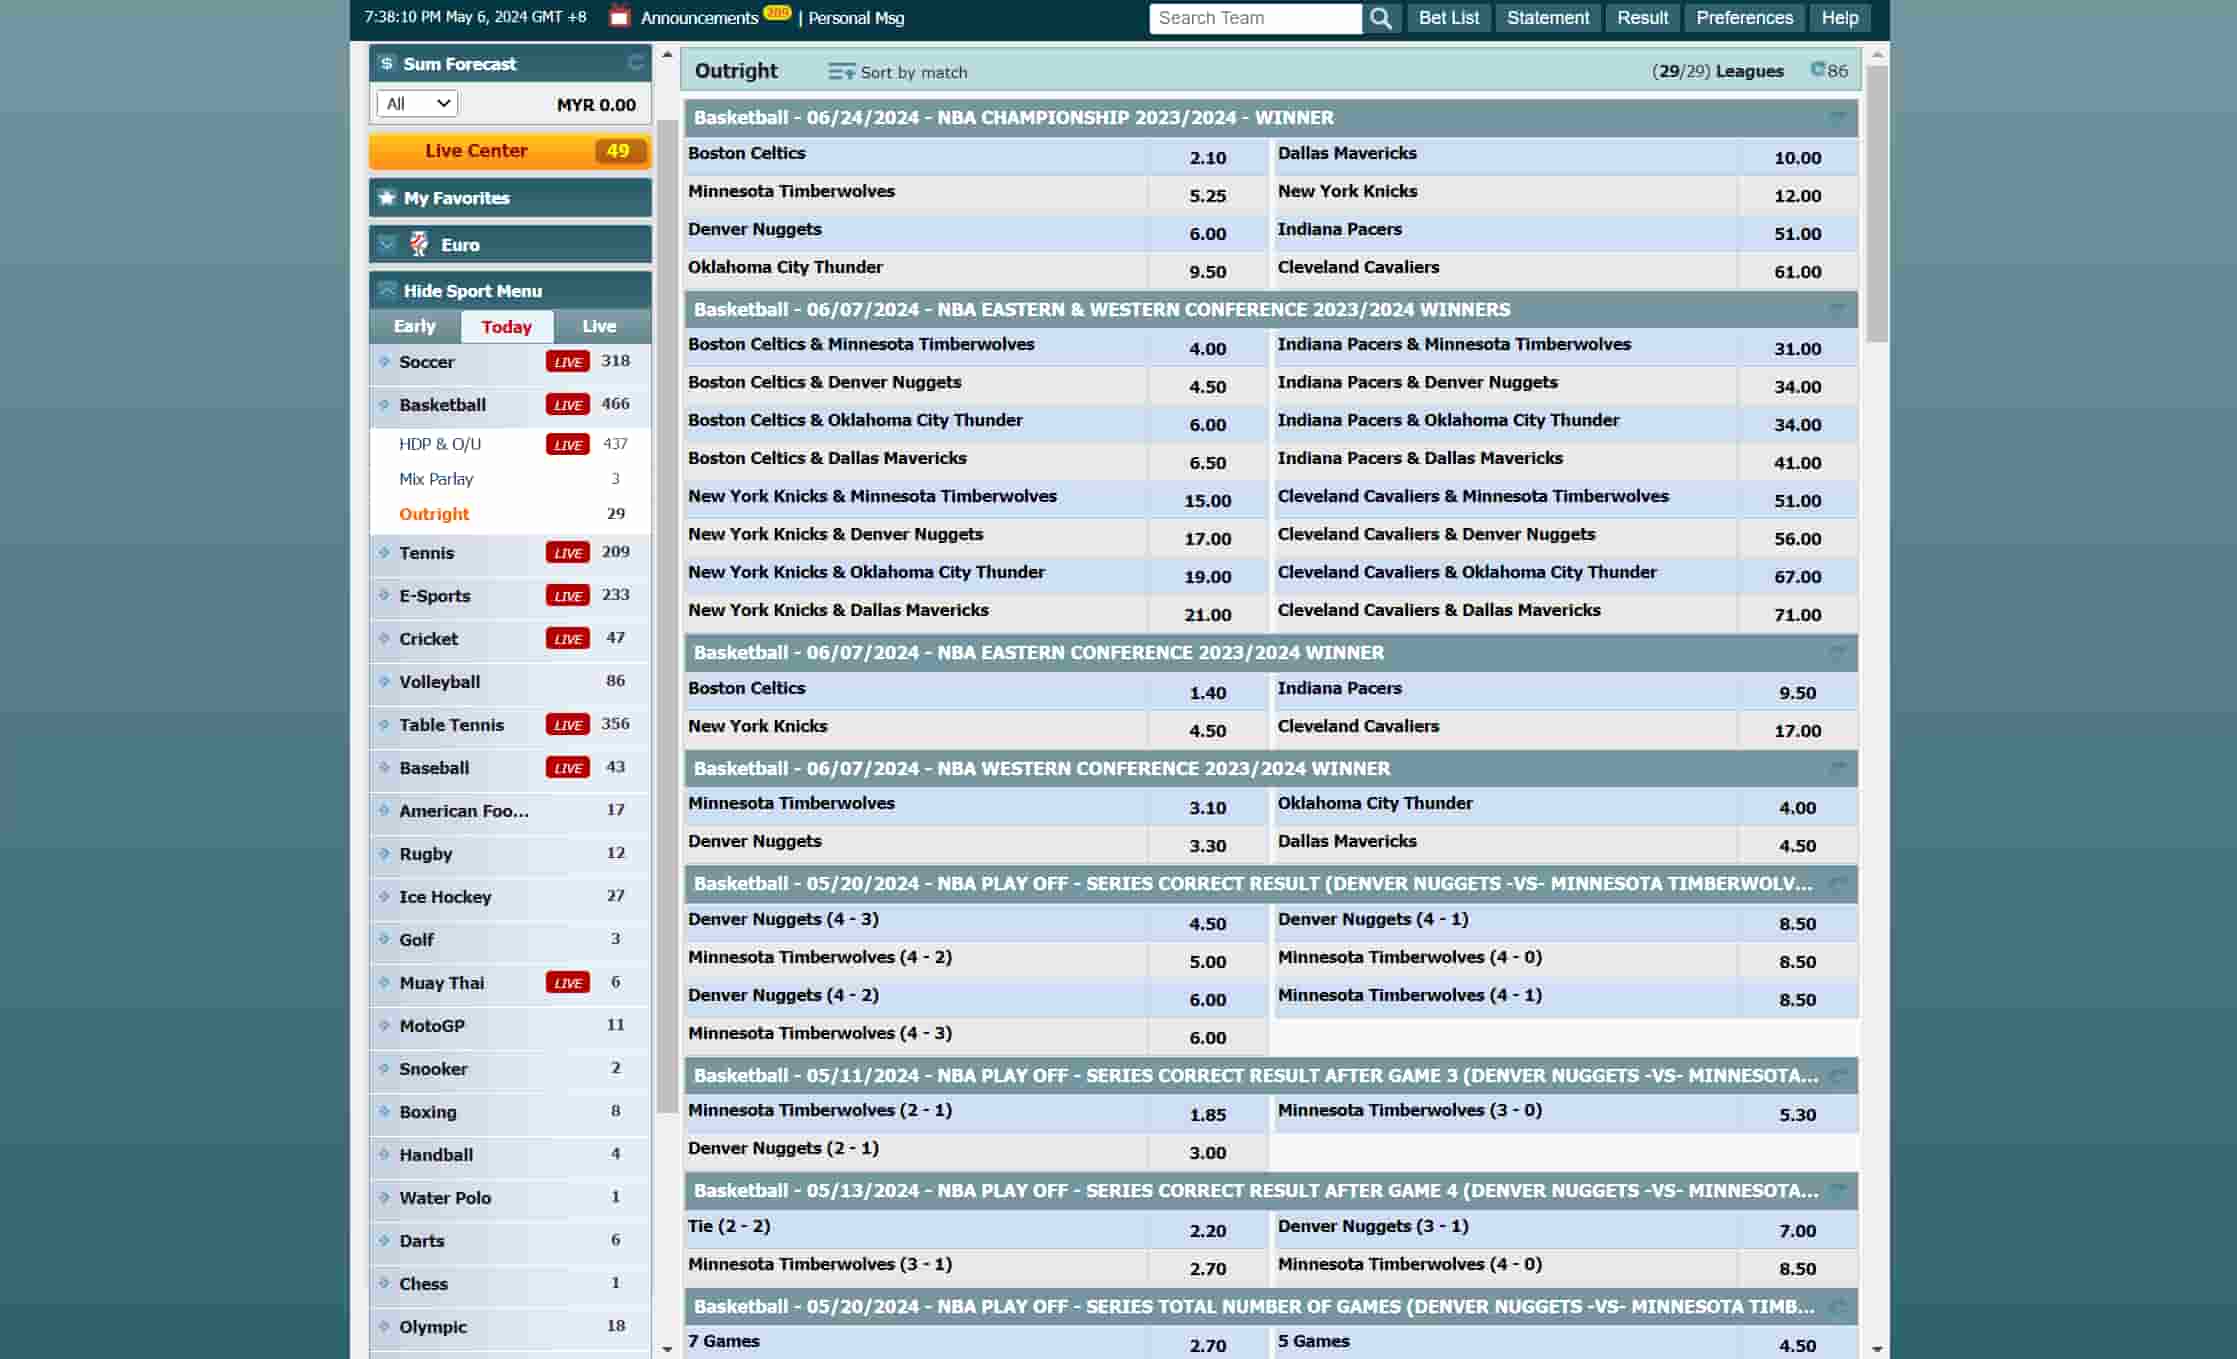2237x1359 pixels.
Task: Click the main content vertical scrollbar thumb
Action: coord(1877,204)
